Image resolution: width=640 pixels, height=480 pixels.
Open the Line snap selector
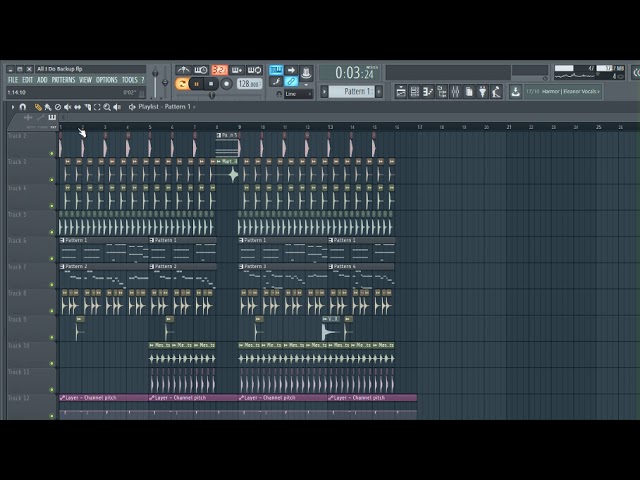pos(298,94)
